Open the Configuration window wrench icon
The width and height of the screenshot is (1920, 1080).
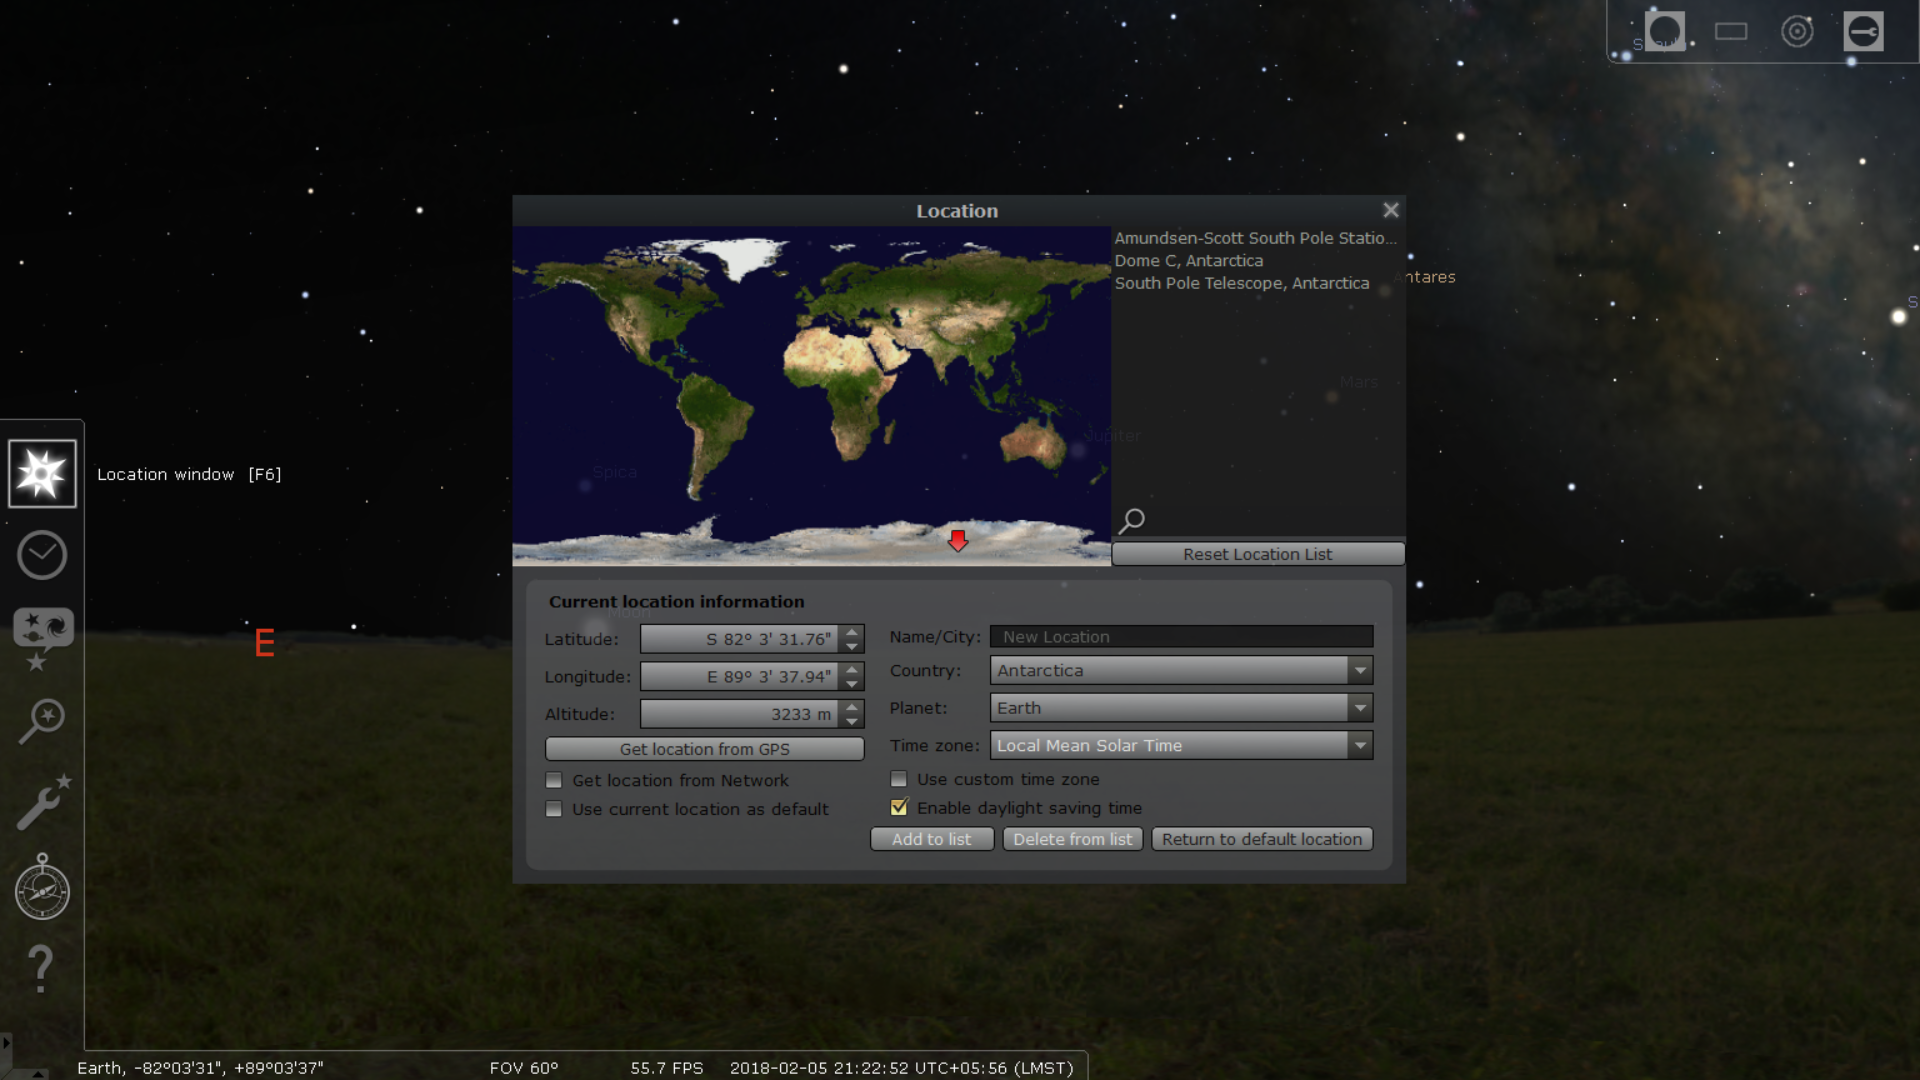(42, 802)
